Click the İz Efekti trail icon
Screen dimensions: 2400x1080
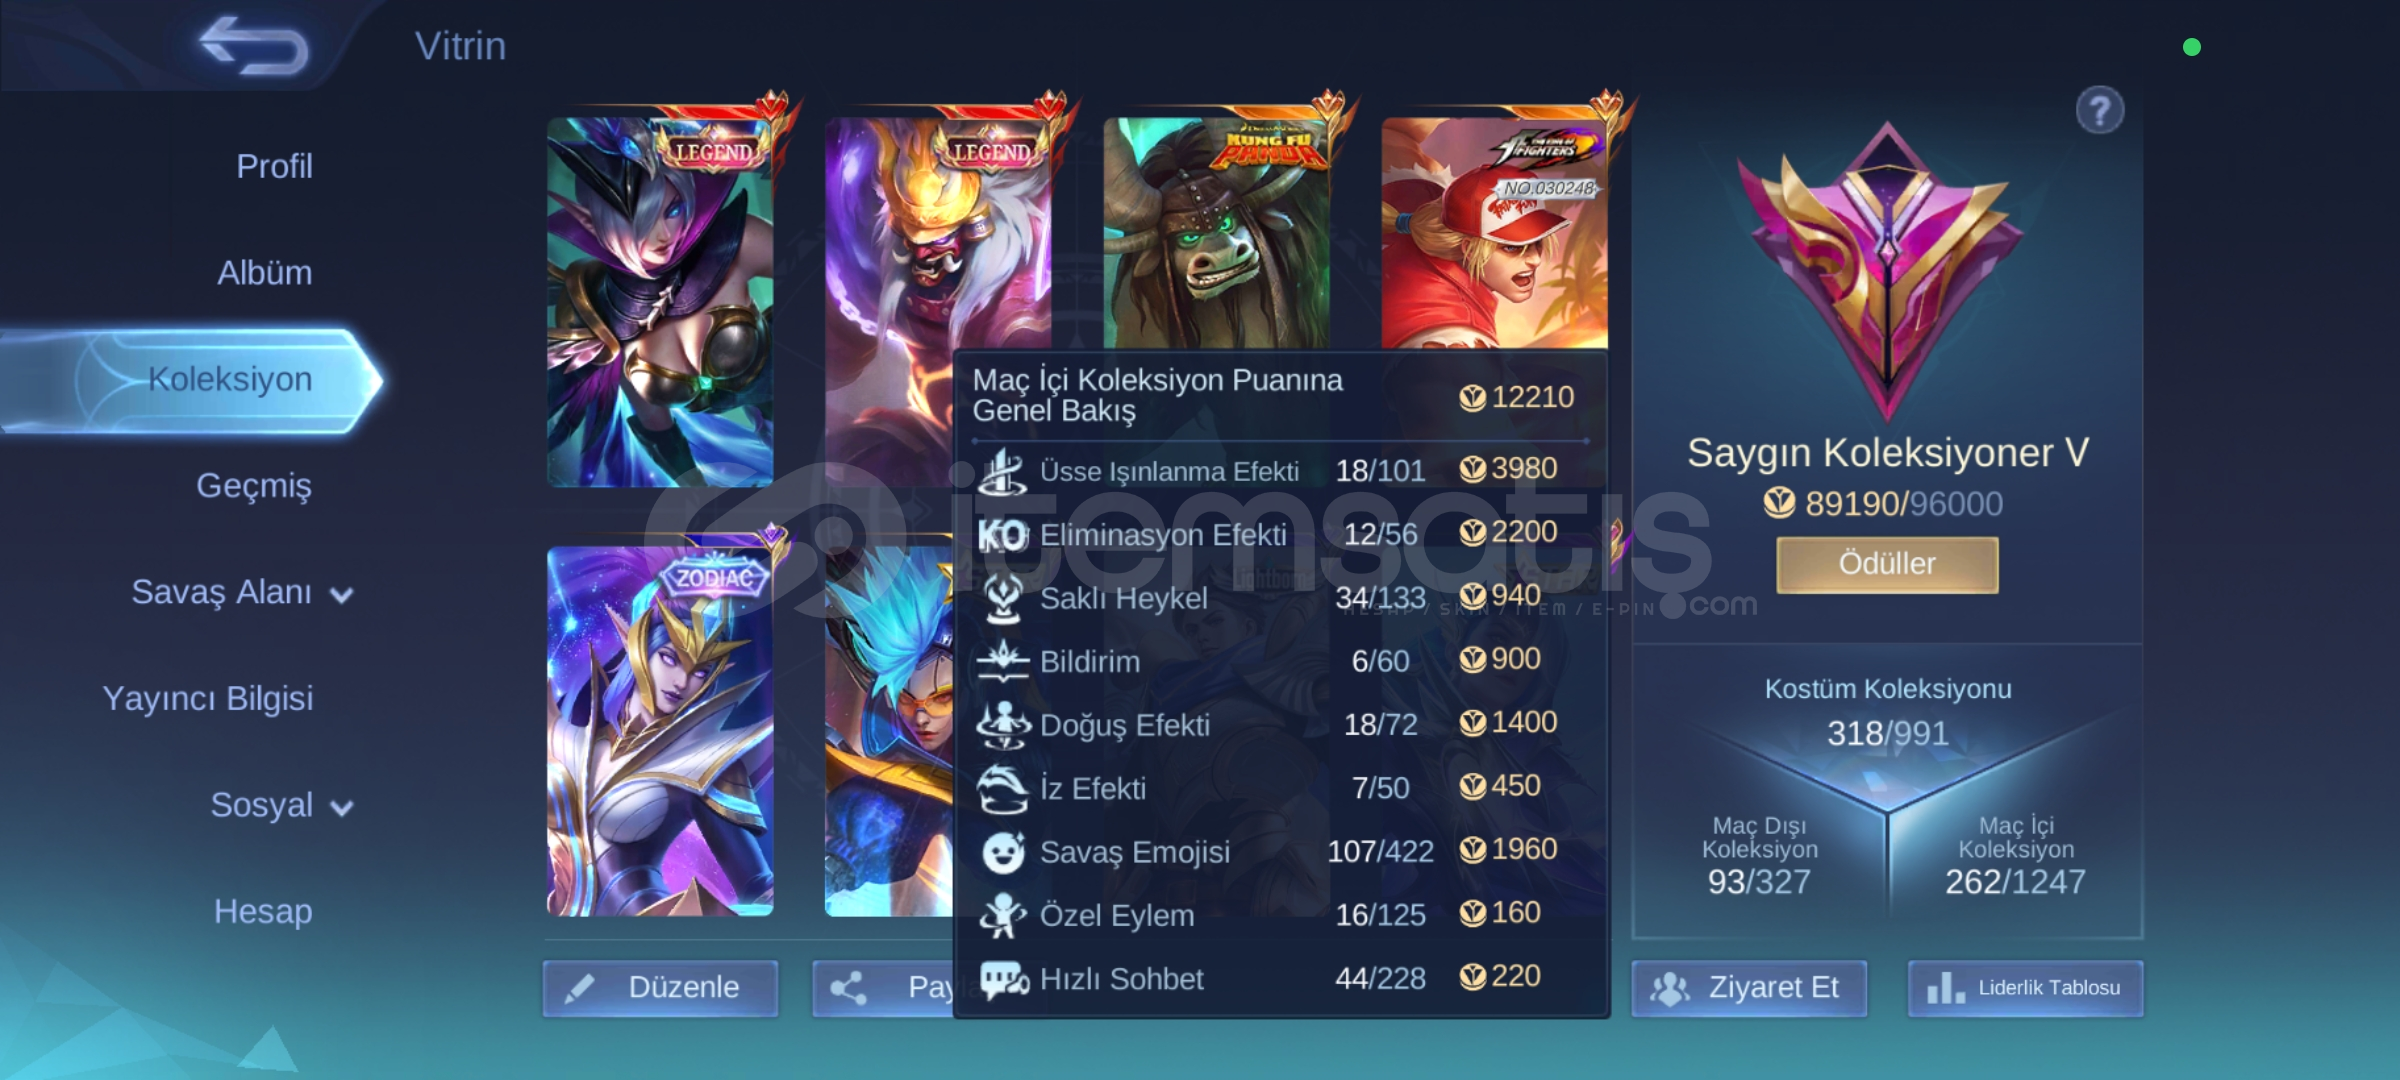click(1002, 788)
